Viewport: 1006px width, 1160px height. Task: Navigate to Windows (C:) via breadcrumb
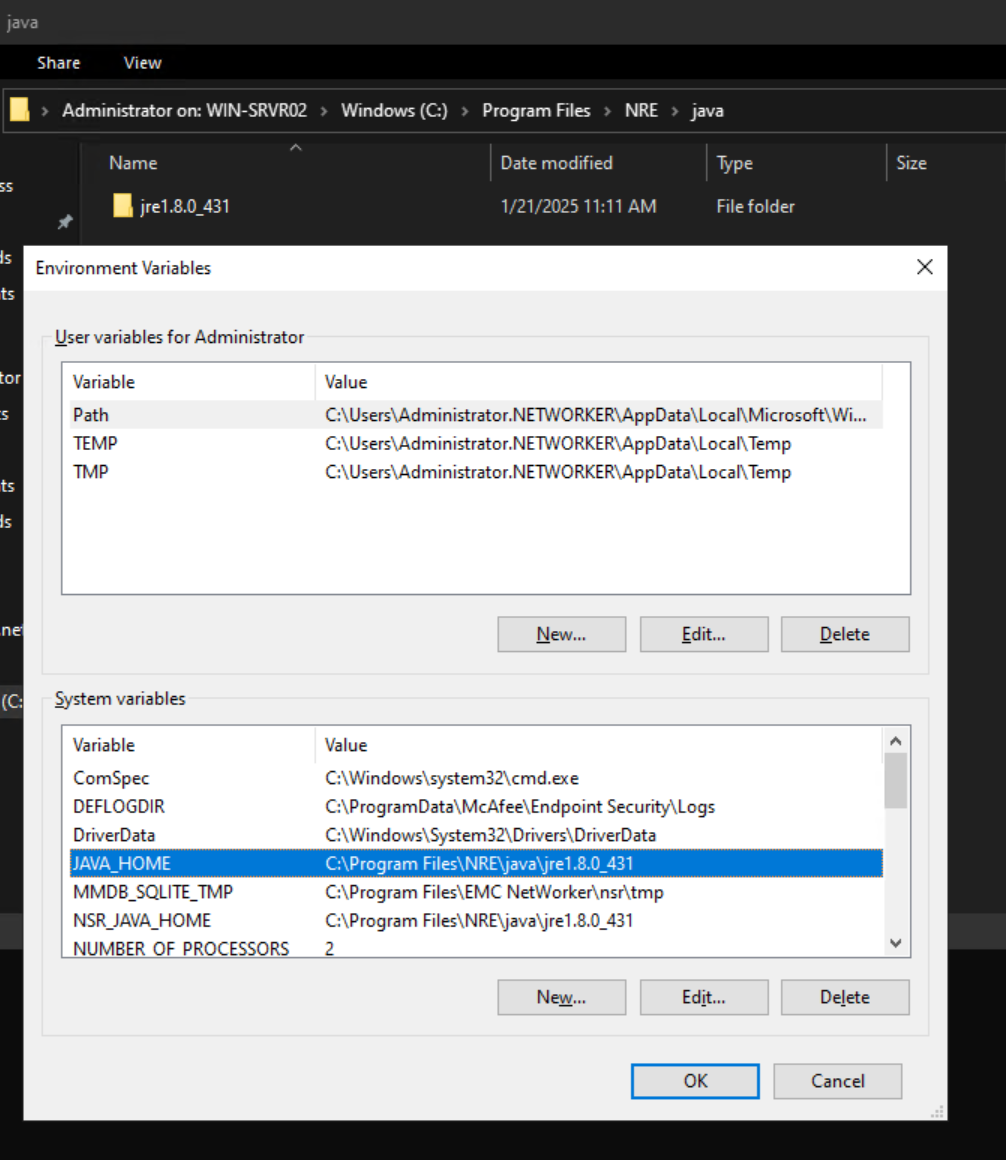point(394,110)
